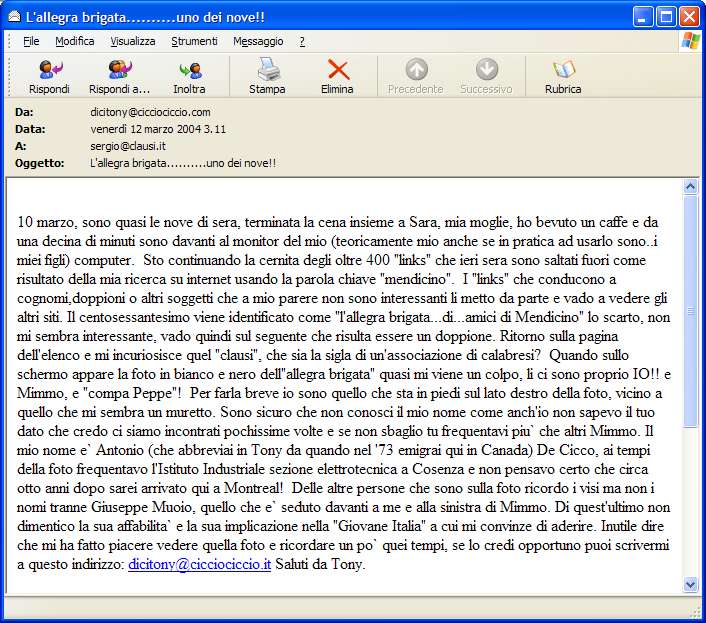This screenshot has width=706, height=623.
Task: Click the dicitony@cicciociccio.it link in message body
Action: coord(199,564)
